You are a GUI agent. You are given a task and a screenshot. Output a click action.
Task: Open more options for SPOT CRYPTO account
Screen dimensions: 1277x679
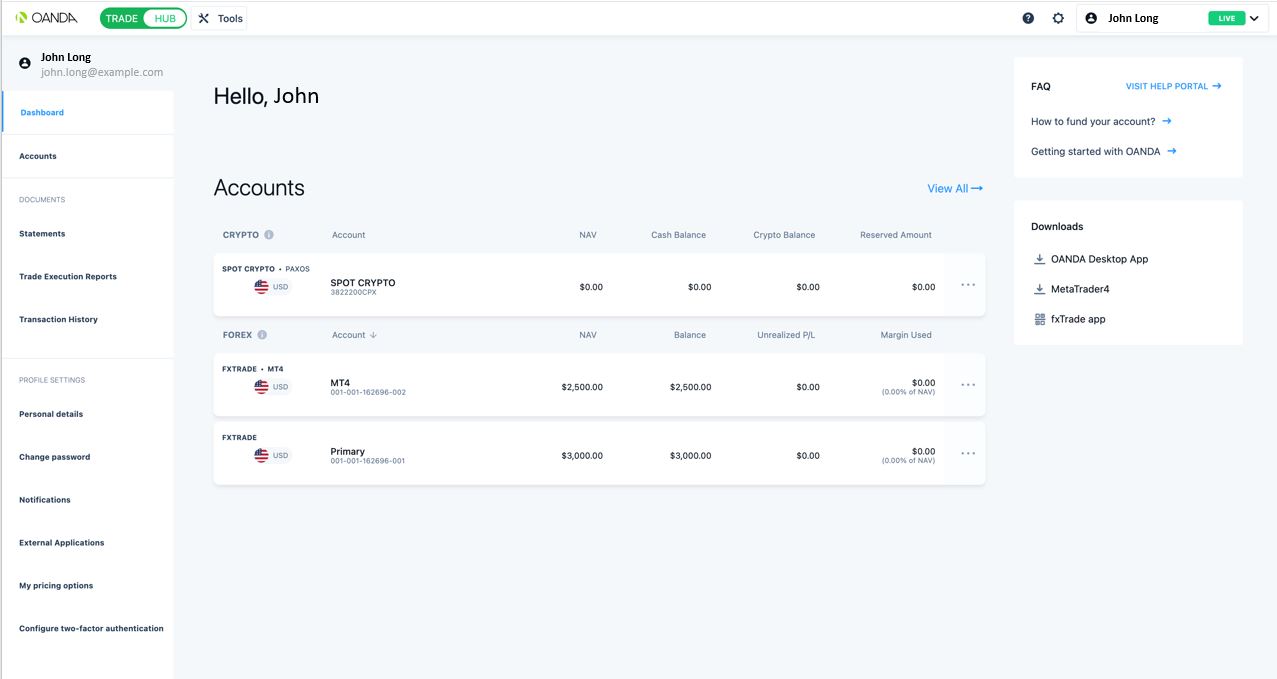[967, 285]
